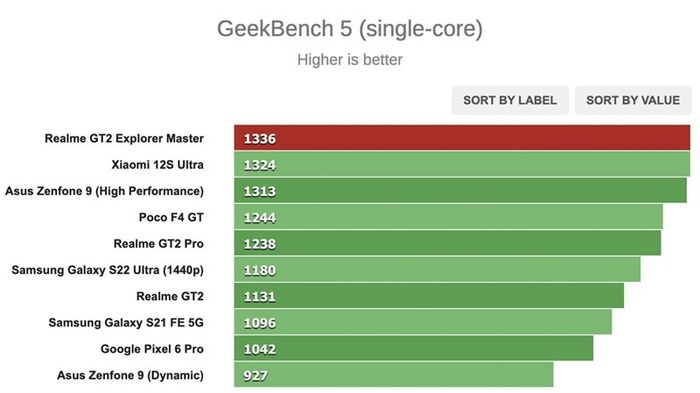Select the Realme GT2 bar showing 1131
The width and height of the screenshot is (700, 393).
coord(429,296)
